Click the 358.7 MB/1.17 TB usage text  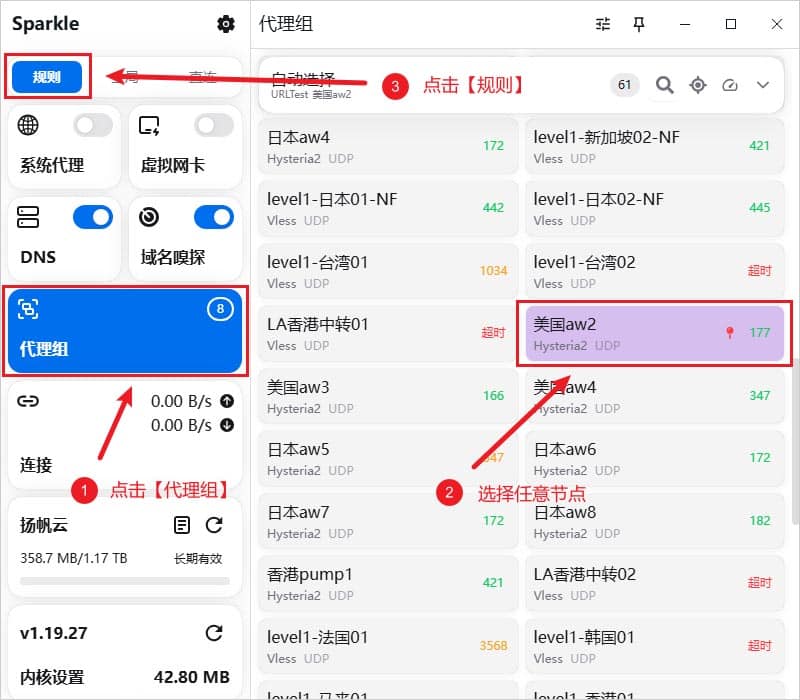coord(73,558)
